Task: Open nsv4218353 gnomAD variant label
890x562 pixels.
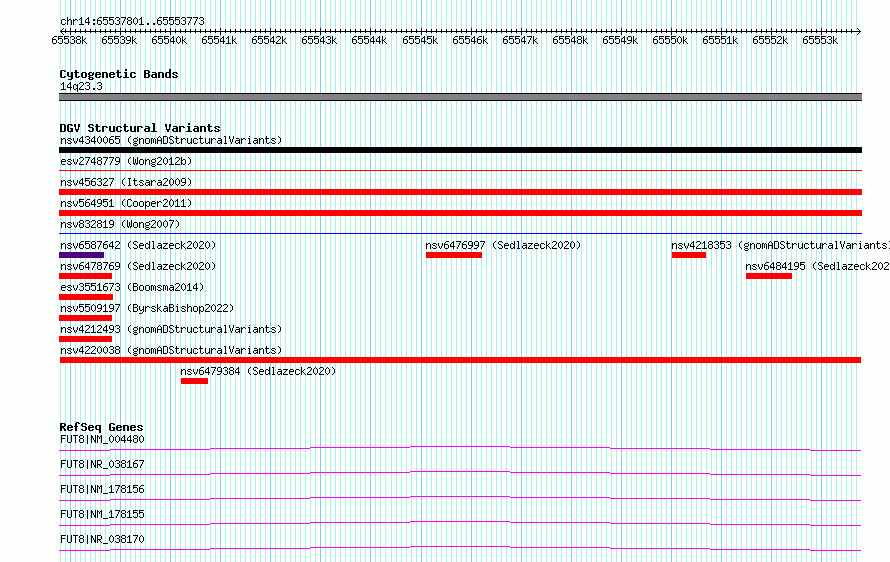Action: tap(780, 245)
